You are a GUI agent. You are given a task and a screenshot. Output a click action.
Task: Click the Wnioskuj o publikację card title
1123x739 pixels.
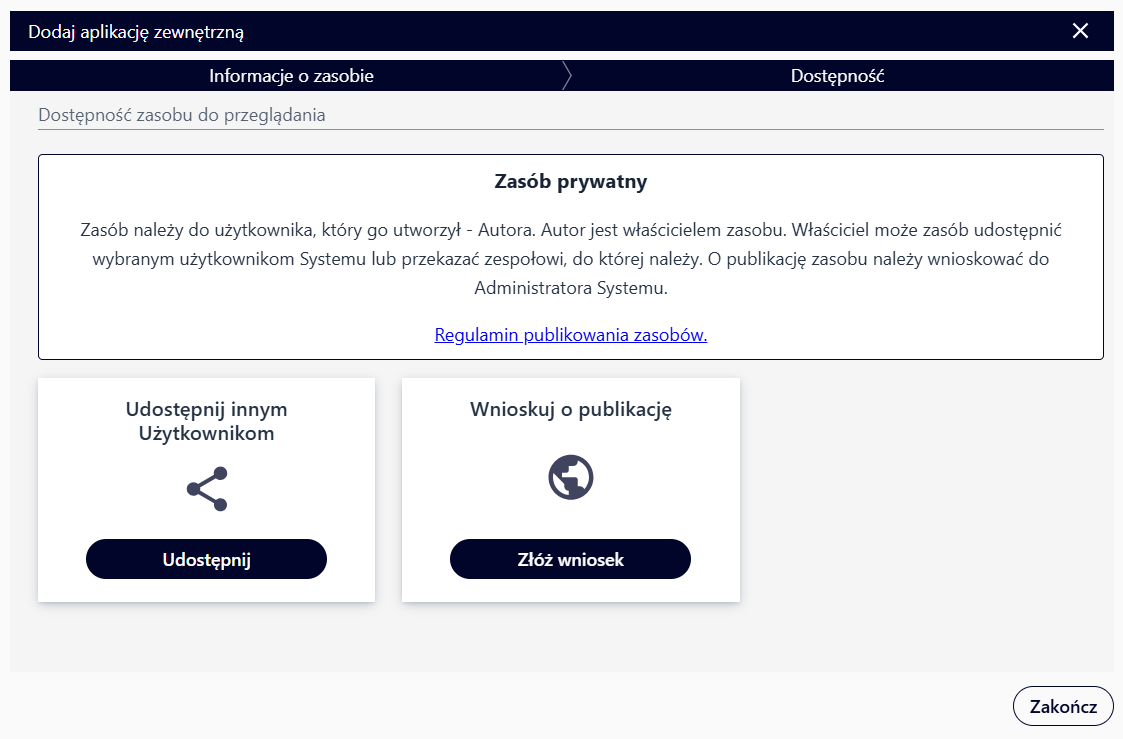pyautogui.click(x=571, y=410)
